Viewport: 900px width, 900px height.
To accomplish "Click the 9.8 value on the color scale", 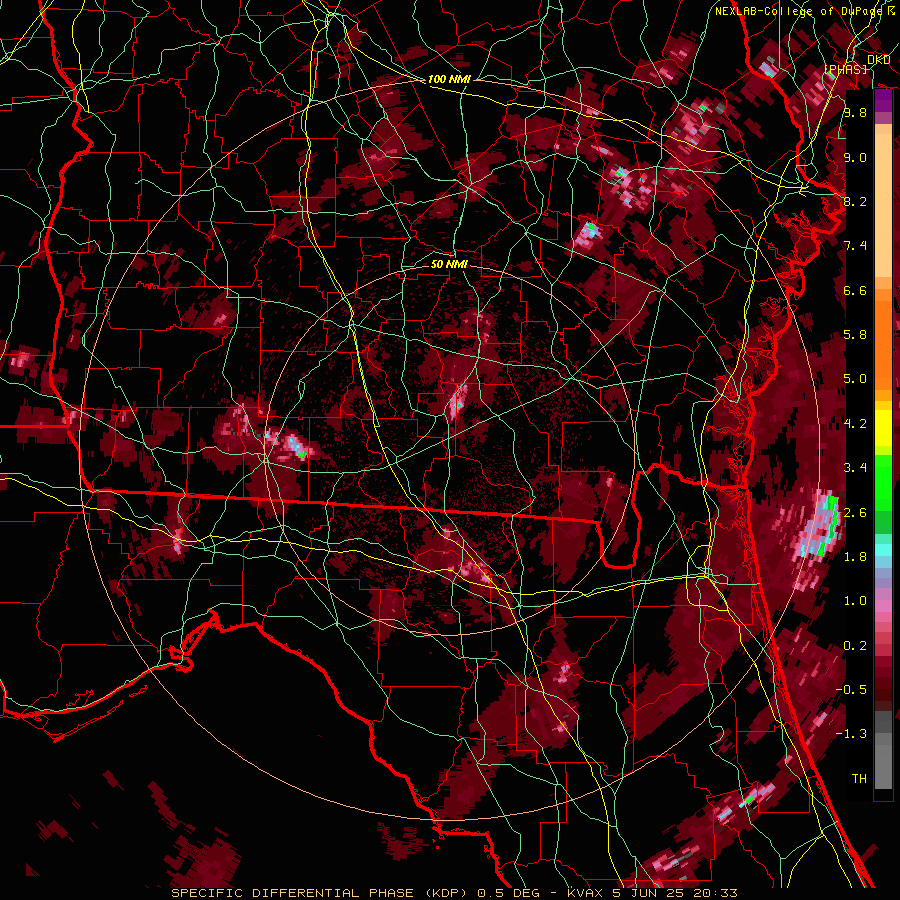I will pyautogui.click(x=855, y=112).
